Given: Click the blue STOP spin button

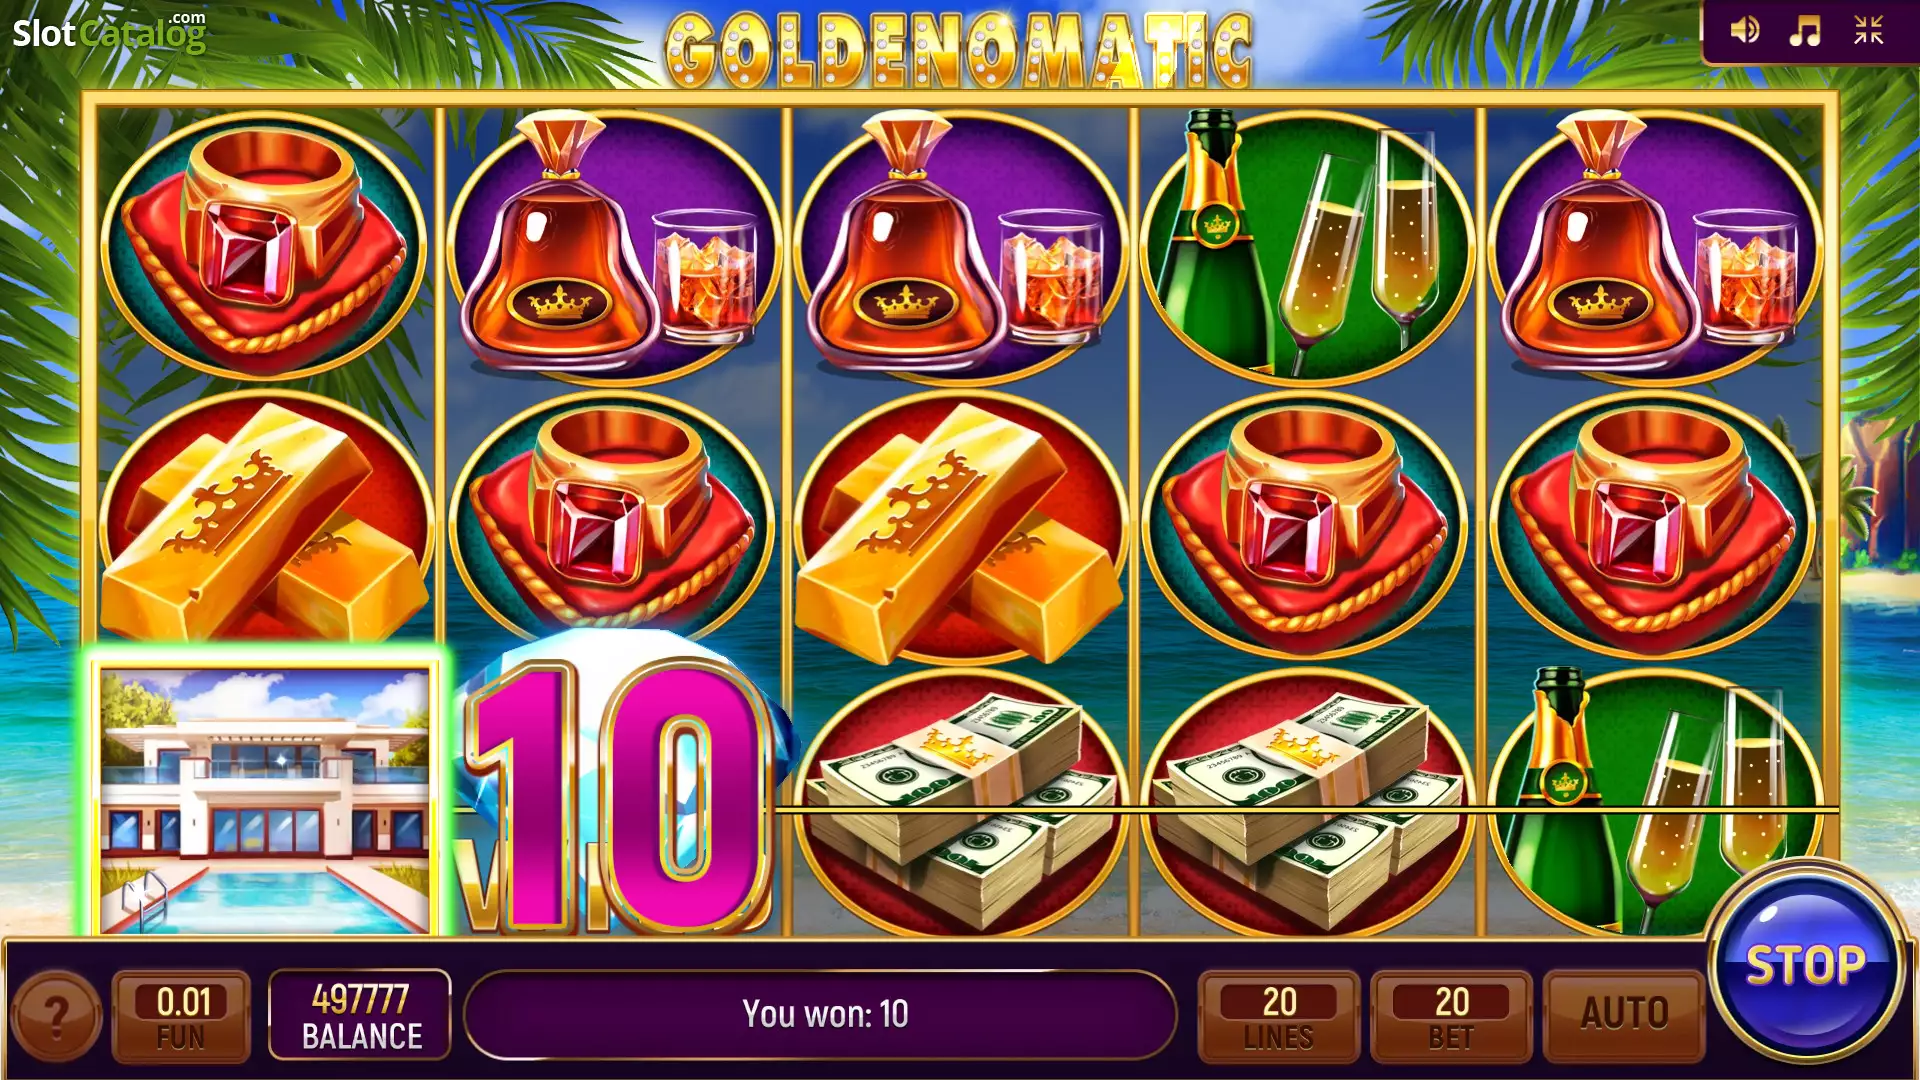Looking at the screenshot, I should point(1805,964).
